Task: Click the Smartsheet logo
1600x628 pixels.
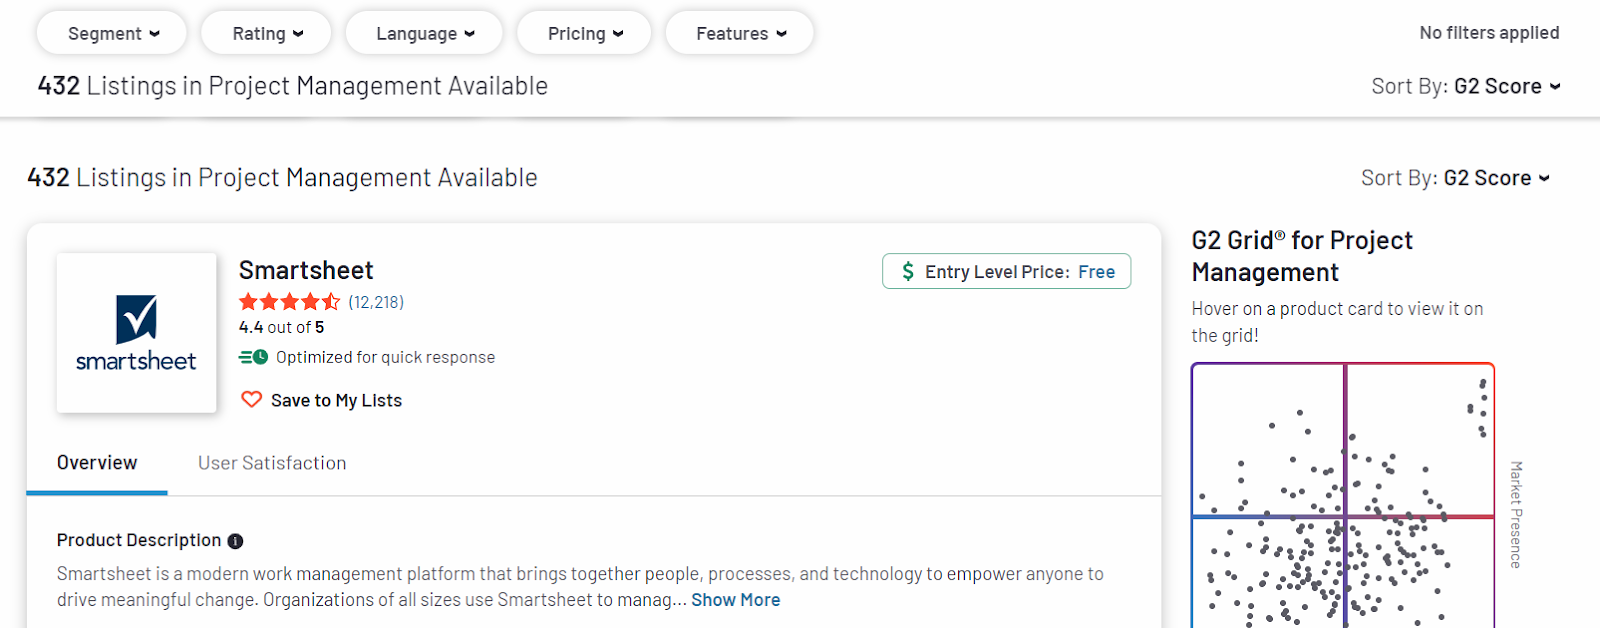Action: [x=136, y=332]
